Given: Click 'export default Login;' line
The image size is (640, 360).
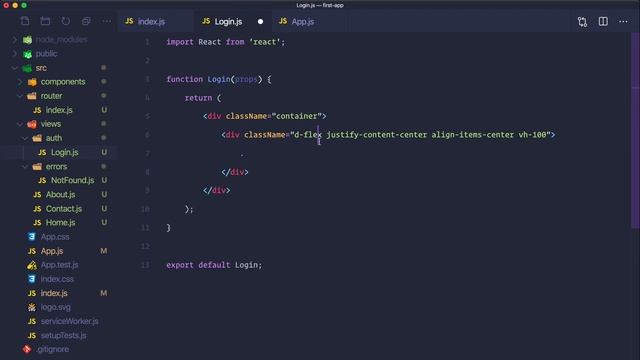Looking at the screenshot, I should [214, 265].
